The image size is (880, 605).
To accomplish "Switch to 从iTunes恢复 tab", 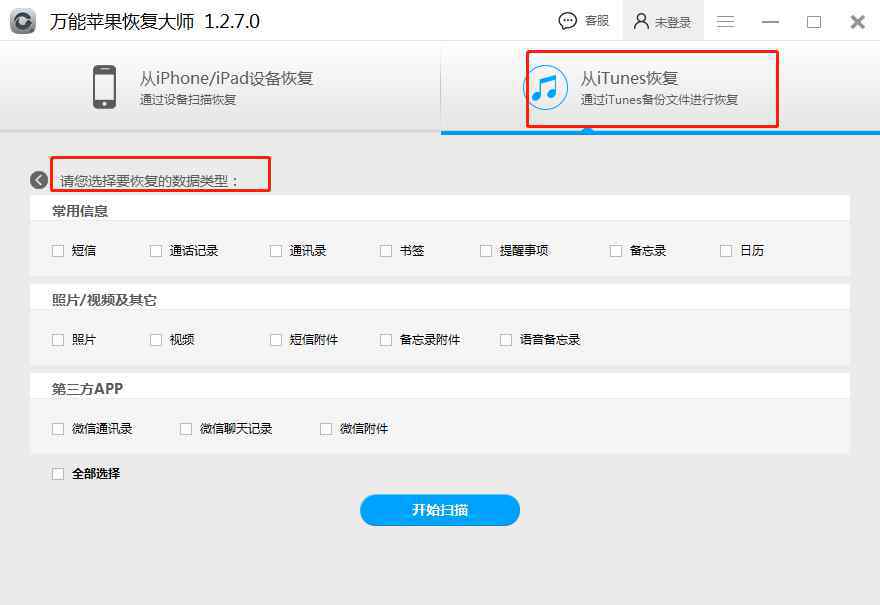I will (660, 87).
